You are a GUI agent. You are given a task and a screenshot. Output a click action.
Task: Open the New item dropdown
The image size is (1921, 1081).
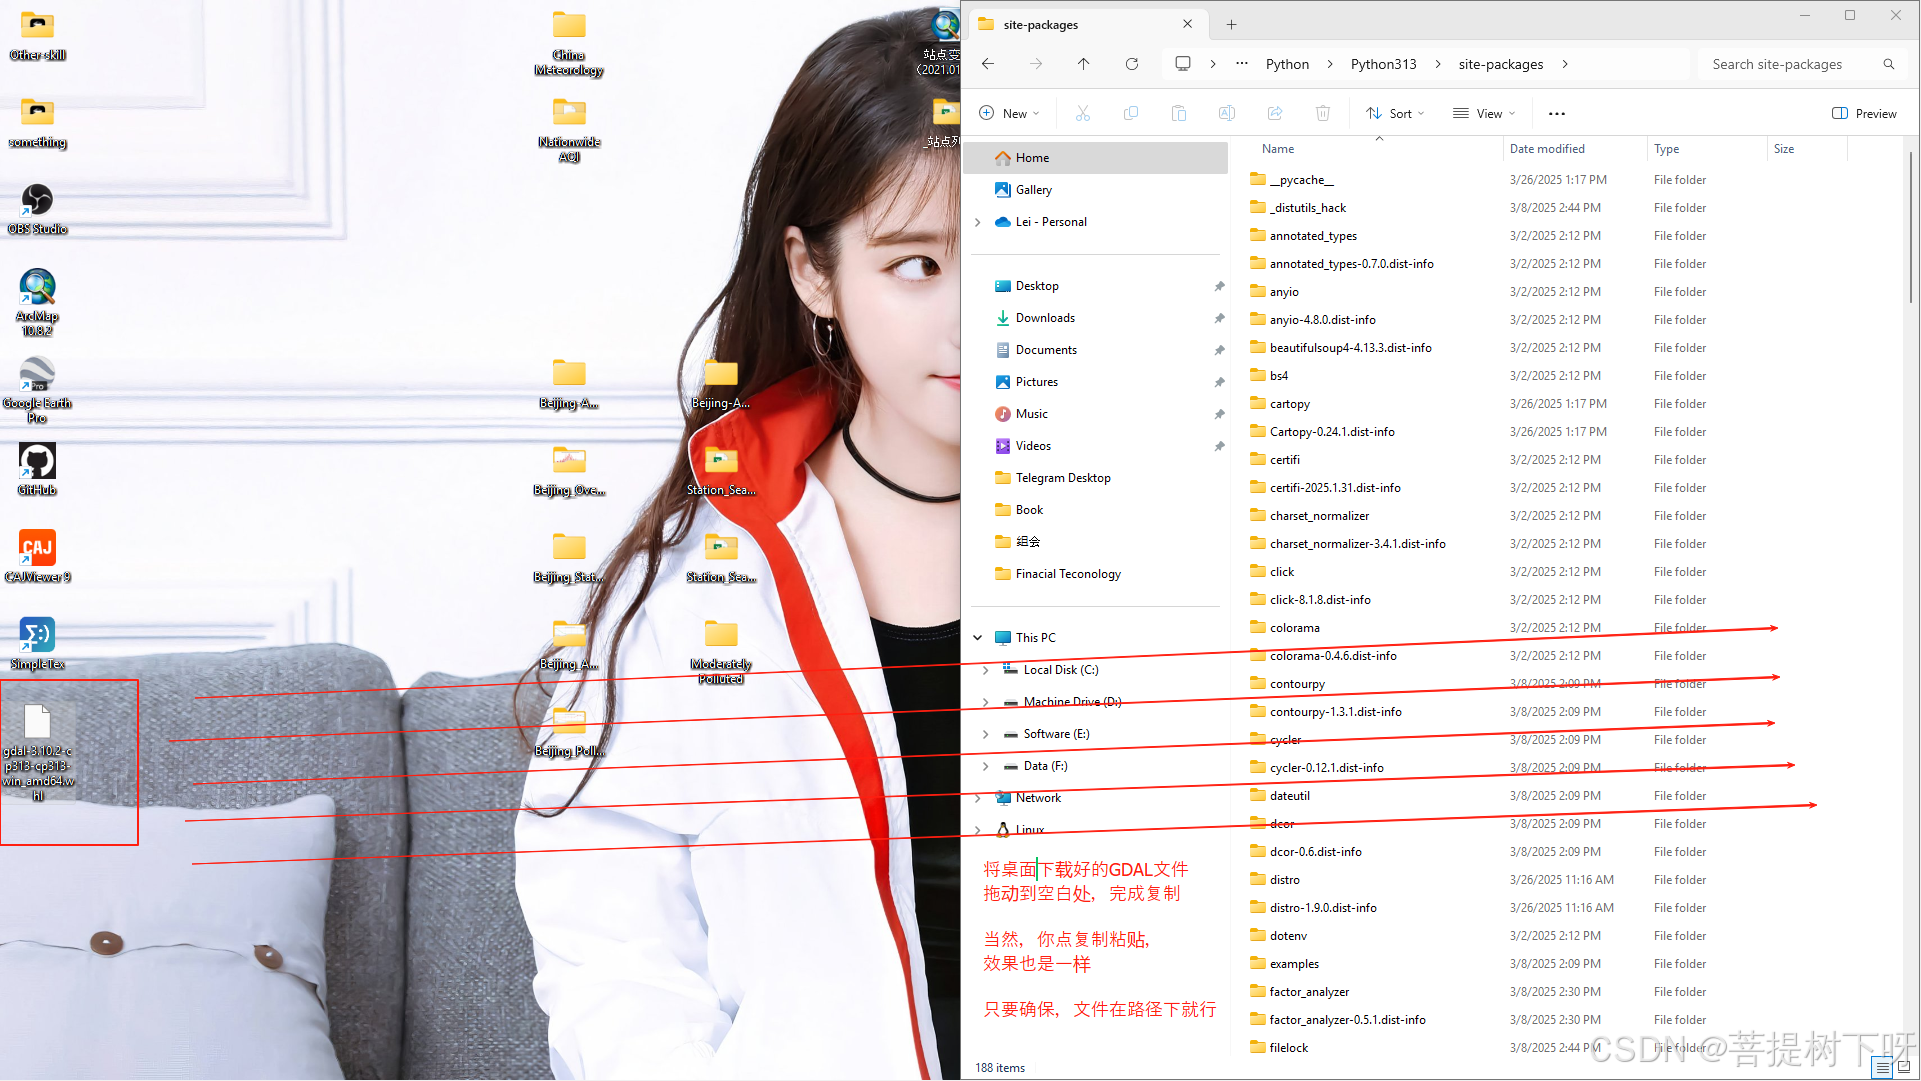tap(1009, 113)
